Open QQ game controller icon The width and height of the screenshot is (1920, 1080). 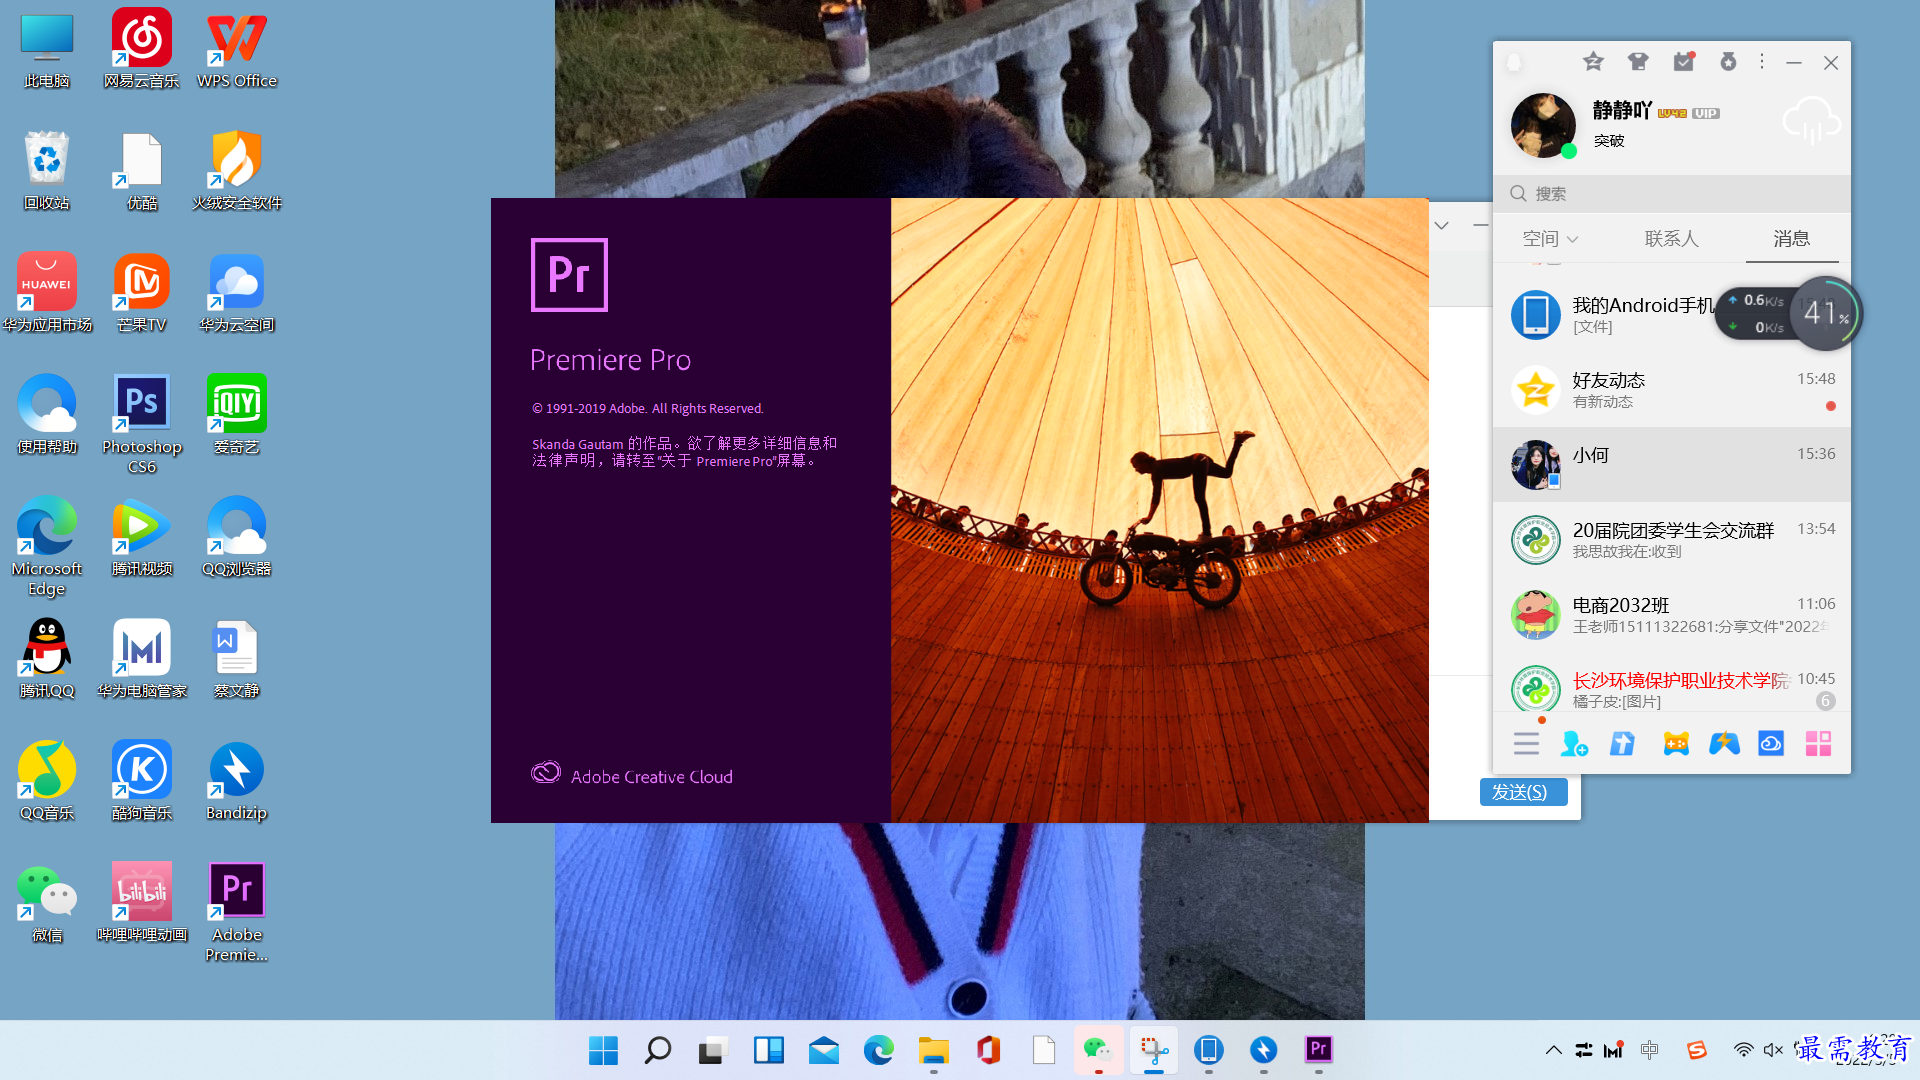1676,744
